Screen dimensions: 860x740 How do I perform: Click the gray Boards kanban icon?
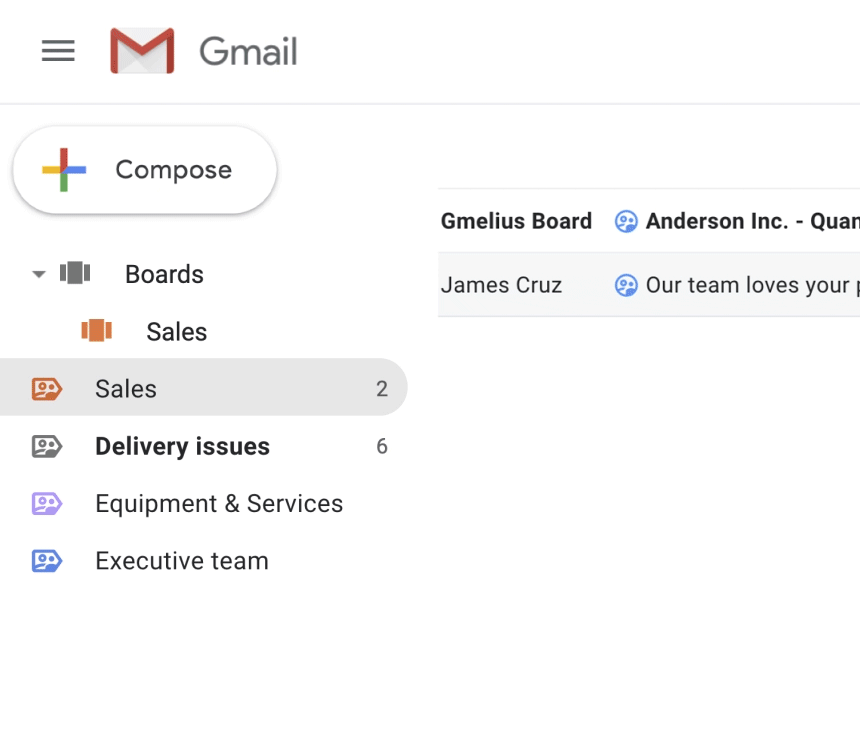point(75,273)
